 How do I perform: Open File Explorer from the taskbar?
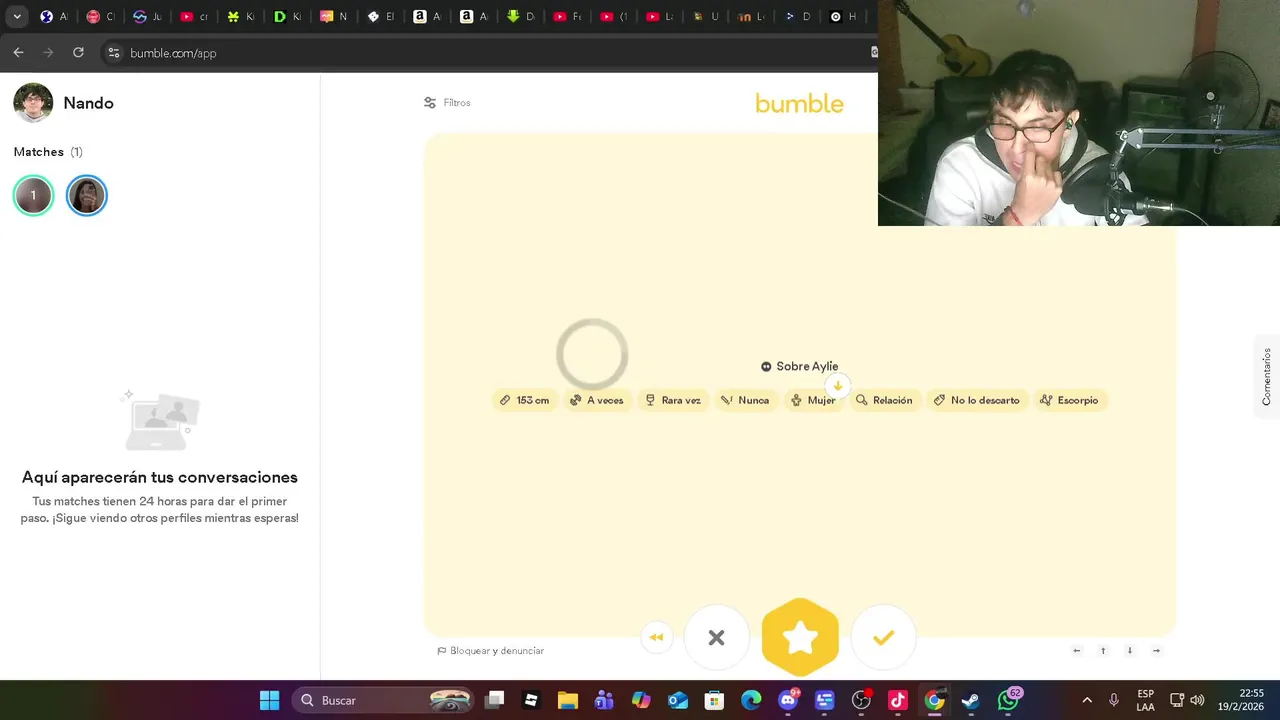(x=568, y=700)
